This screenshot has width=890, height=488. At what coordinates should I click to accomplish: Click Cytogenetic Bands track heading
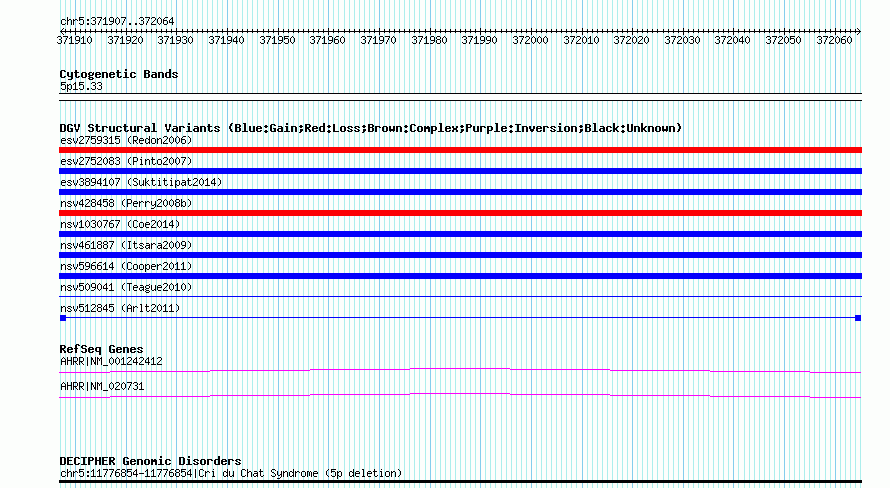tap(119, 74)
